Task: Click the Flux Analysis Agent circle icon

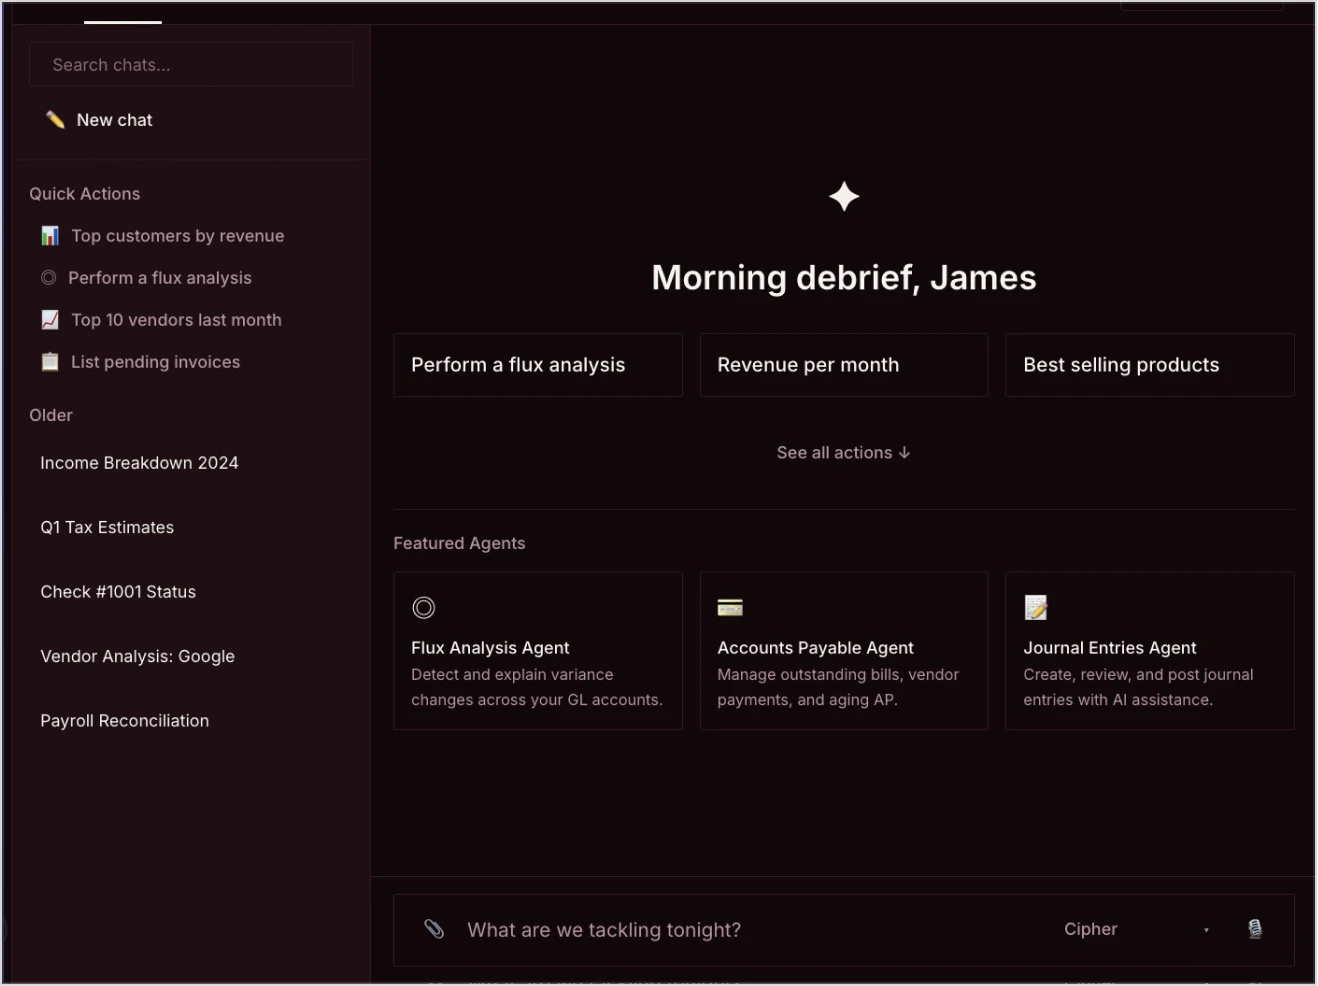Action: [424, 608]
